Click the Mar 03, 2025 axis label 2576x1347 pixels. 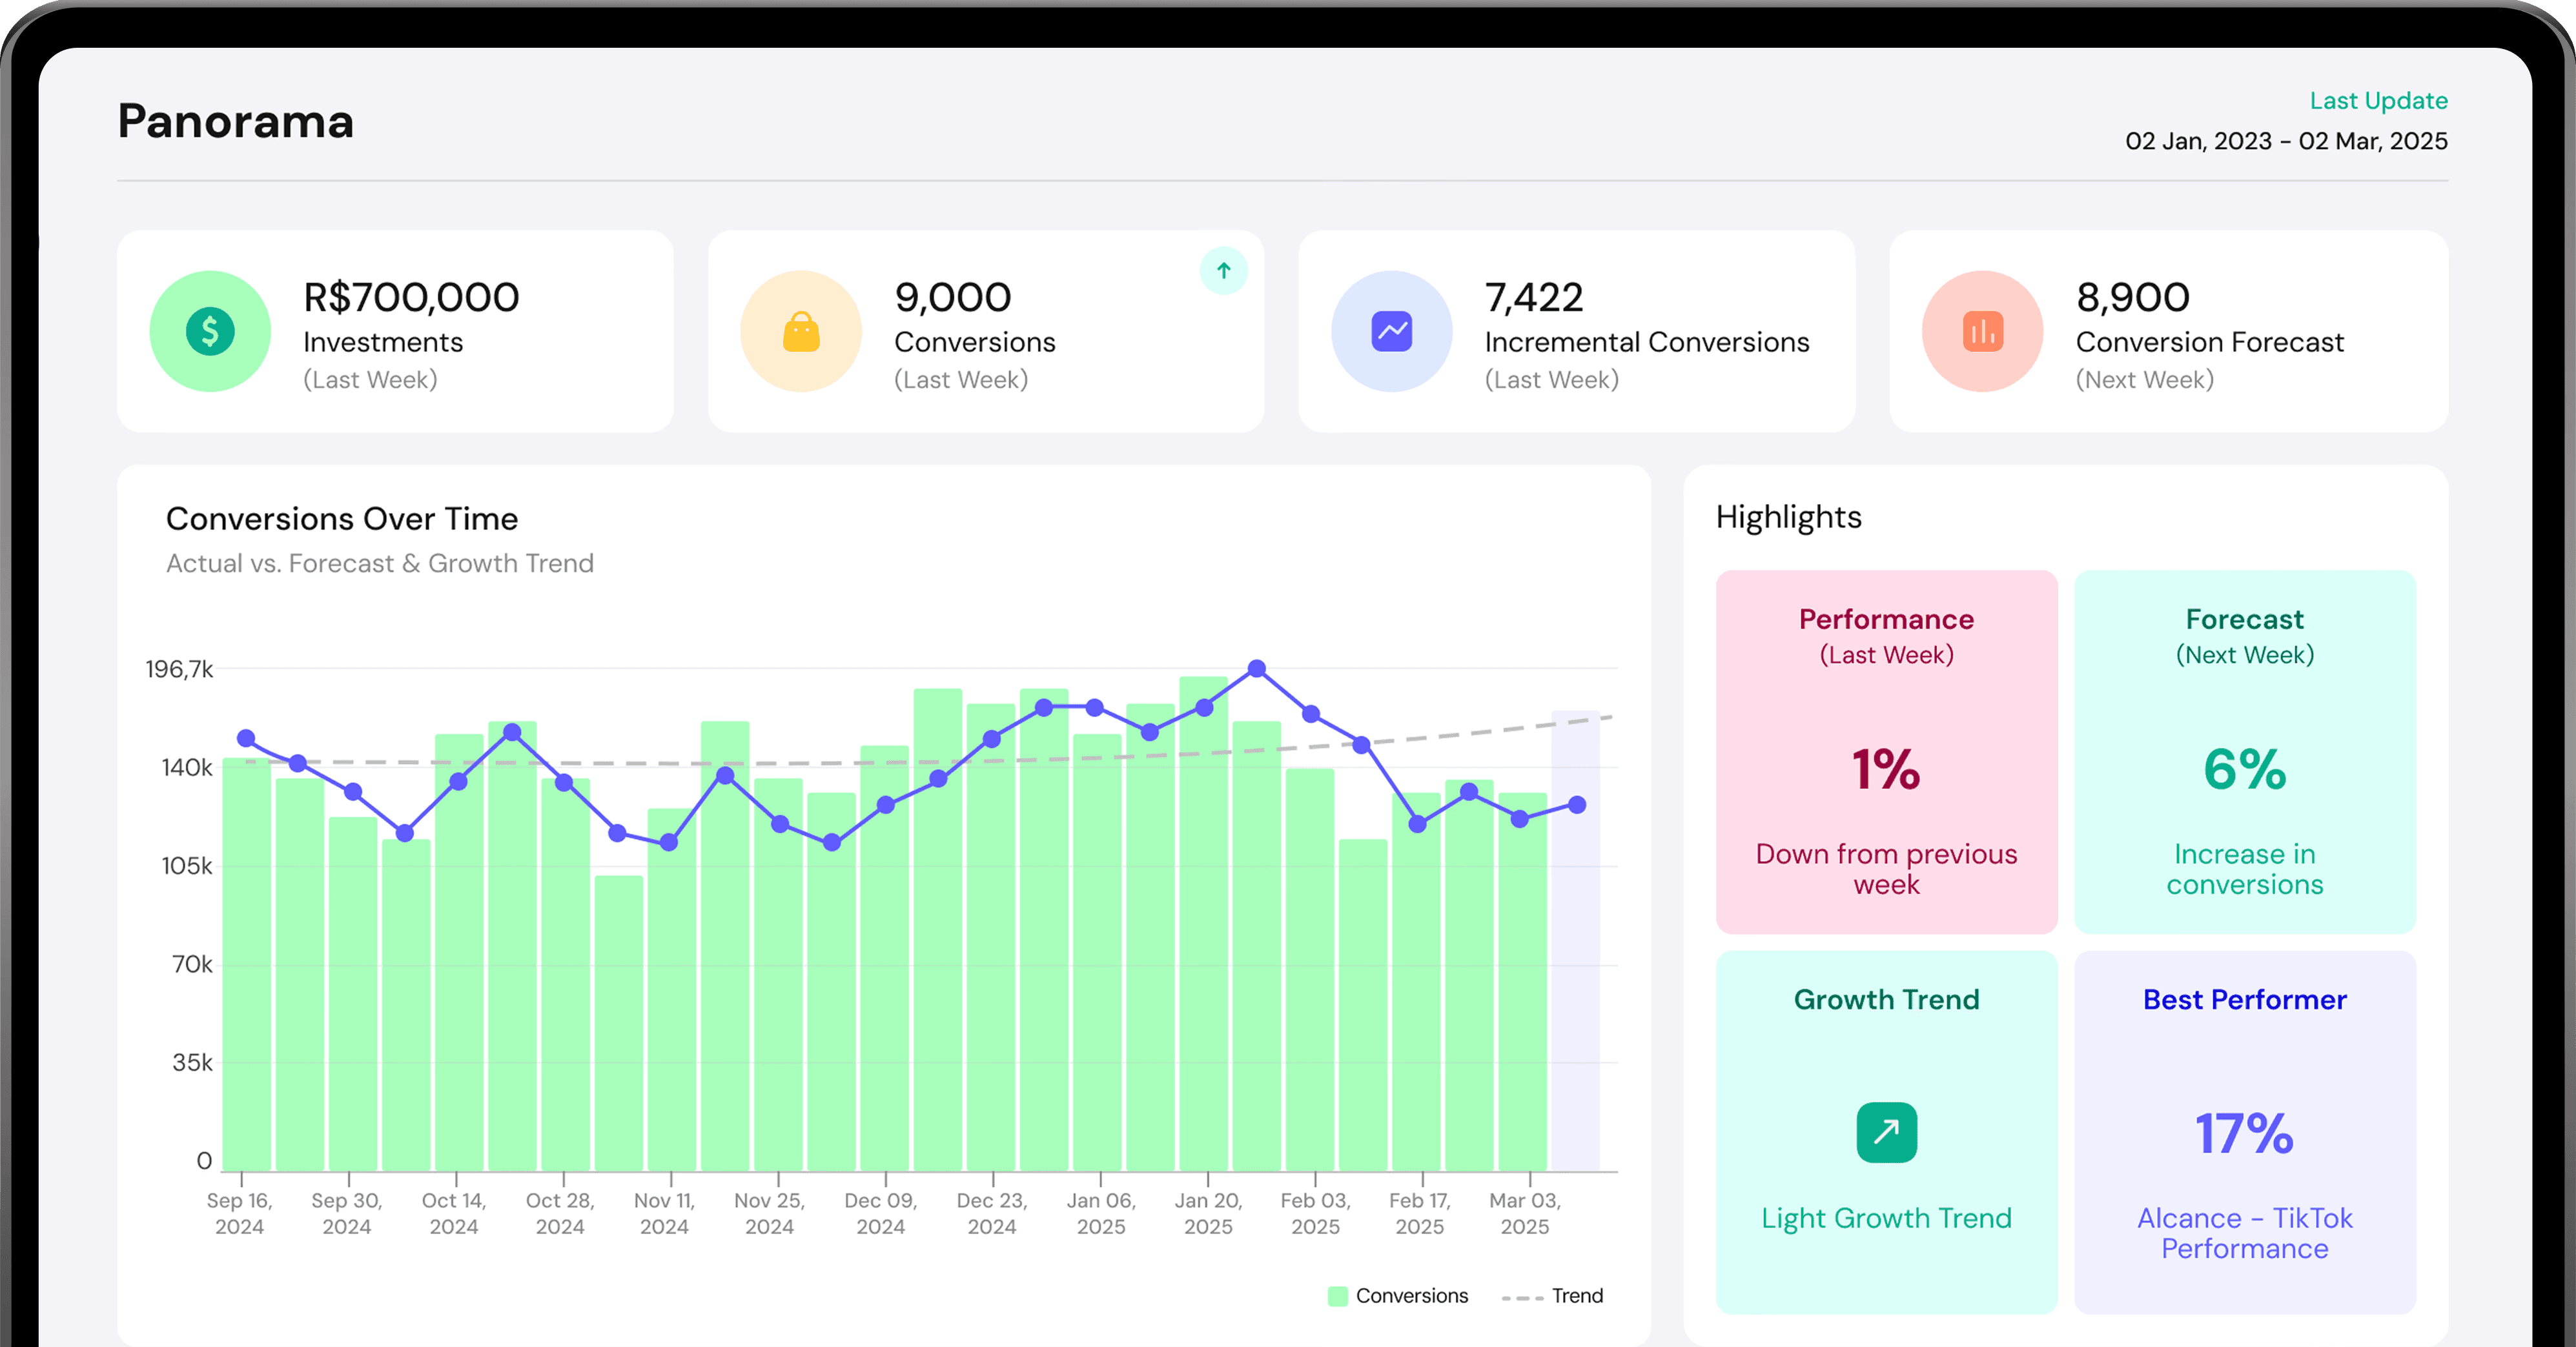click(1525, 1213)
